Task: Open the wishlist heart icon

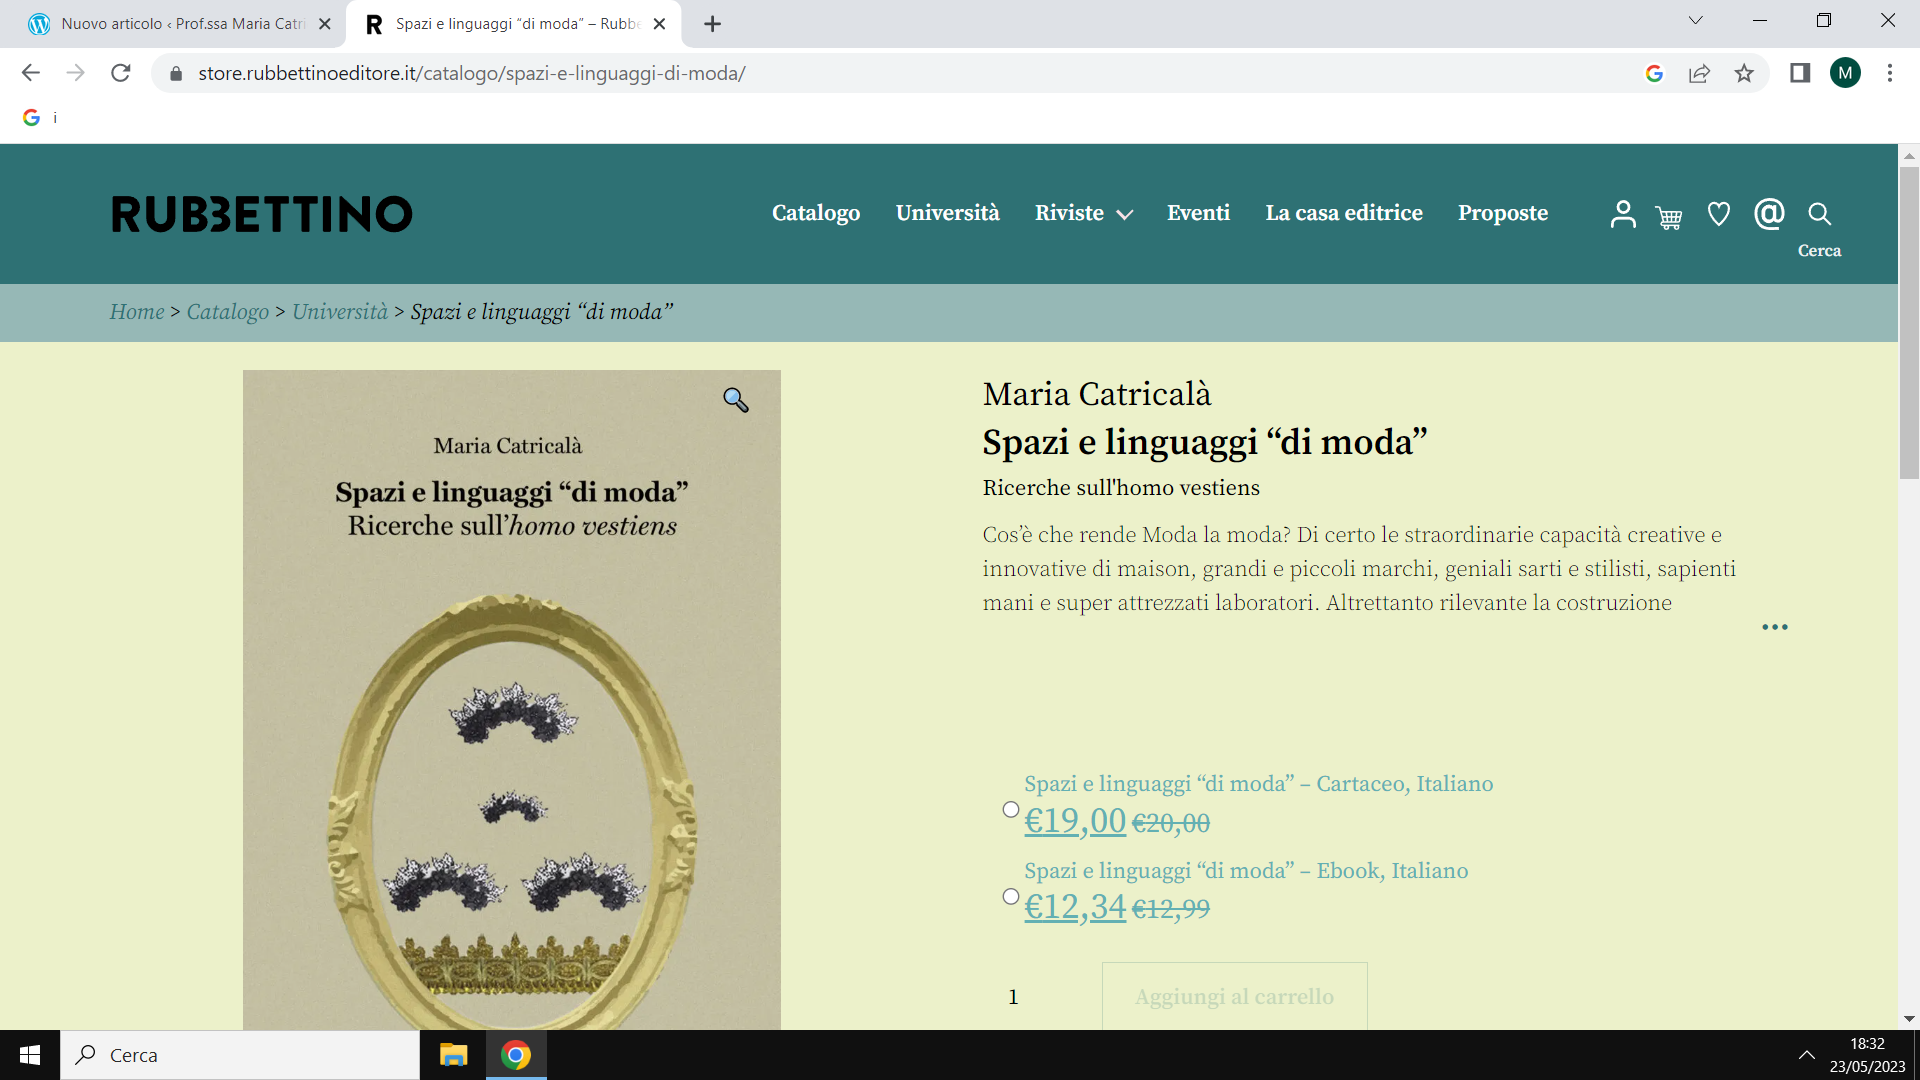Action: click(x=1718, y=214)
